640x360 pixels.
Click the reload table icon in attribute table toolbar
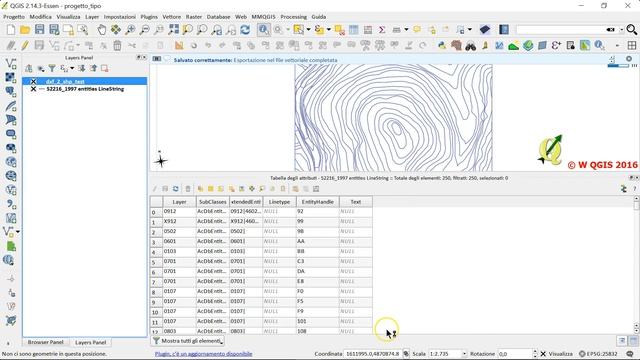(x=176, y=189)
